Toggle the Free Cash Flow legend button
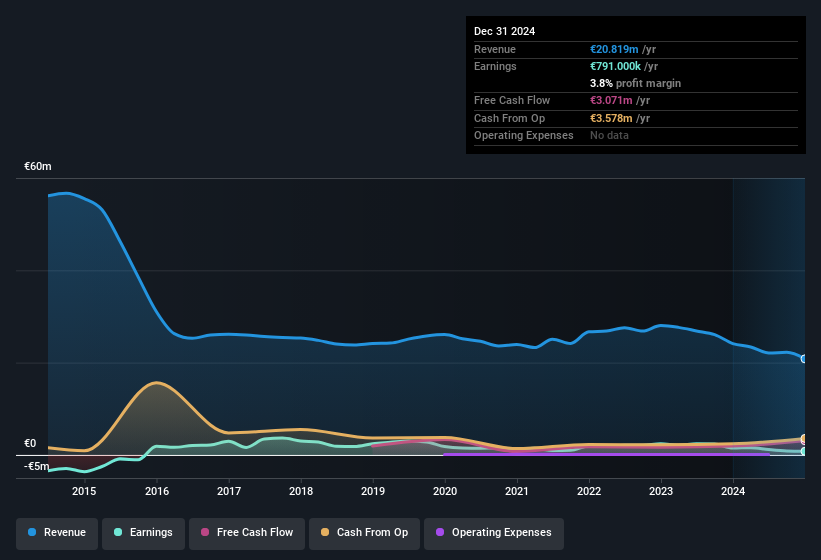Viewport: 821px width, 560px height. (x=247, y=533)
